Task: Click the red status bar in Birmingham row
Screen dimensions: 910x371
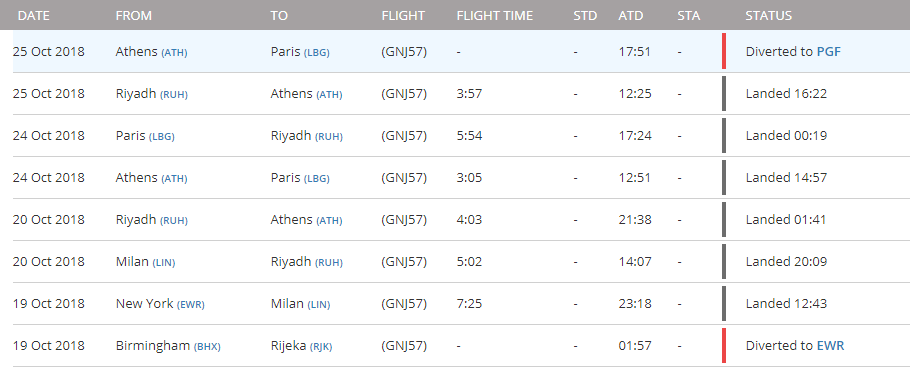Action: tap(724, 345)
